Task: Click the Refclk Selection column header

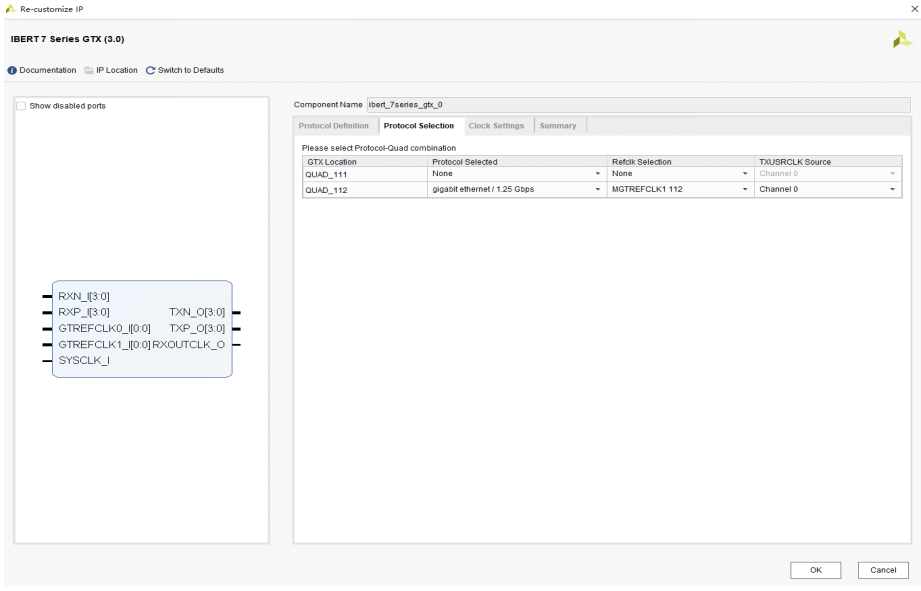Action: pos(680,162)
